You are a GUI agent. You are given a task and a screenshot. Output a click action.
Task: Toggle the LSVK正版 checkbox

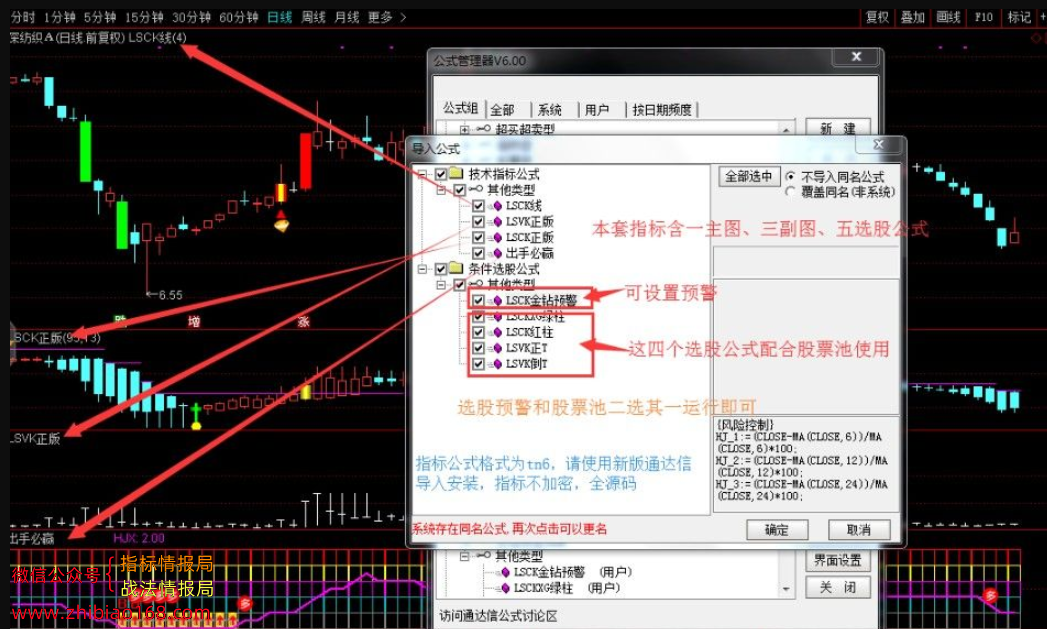[478, 222]
